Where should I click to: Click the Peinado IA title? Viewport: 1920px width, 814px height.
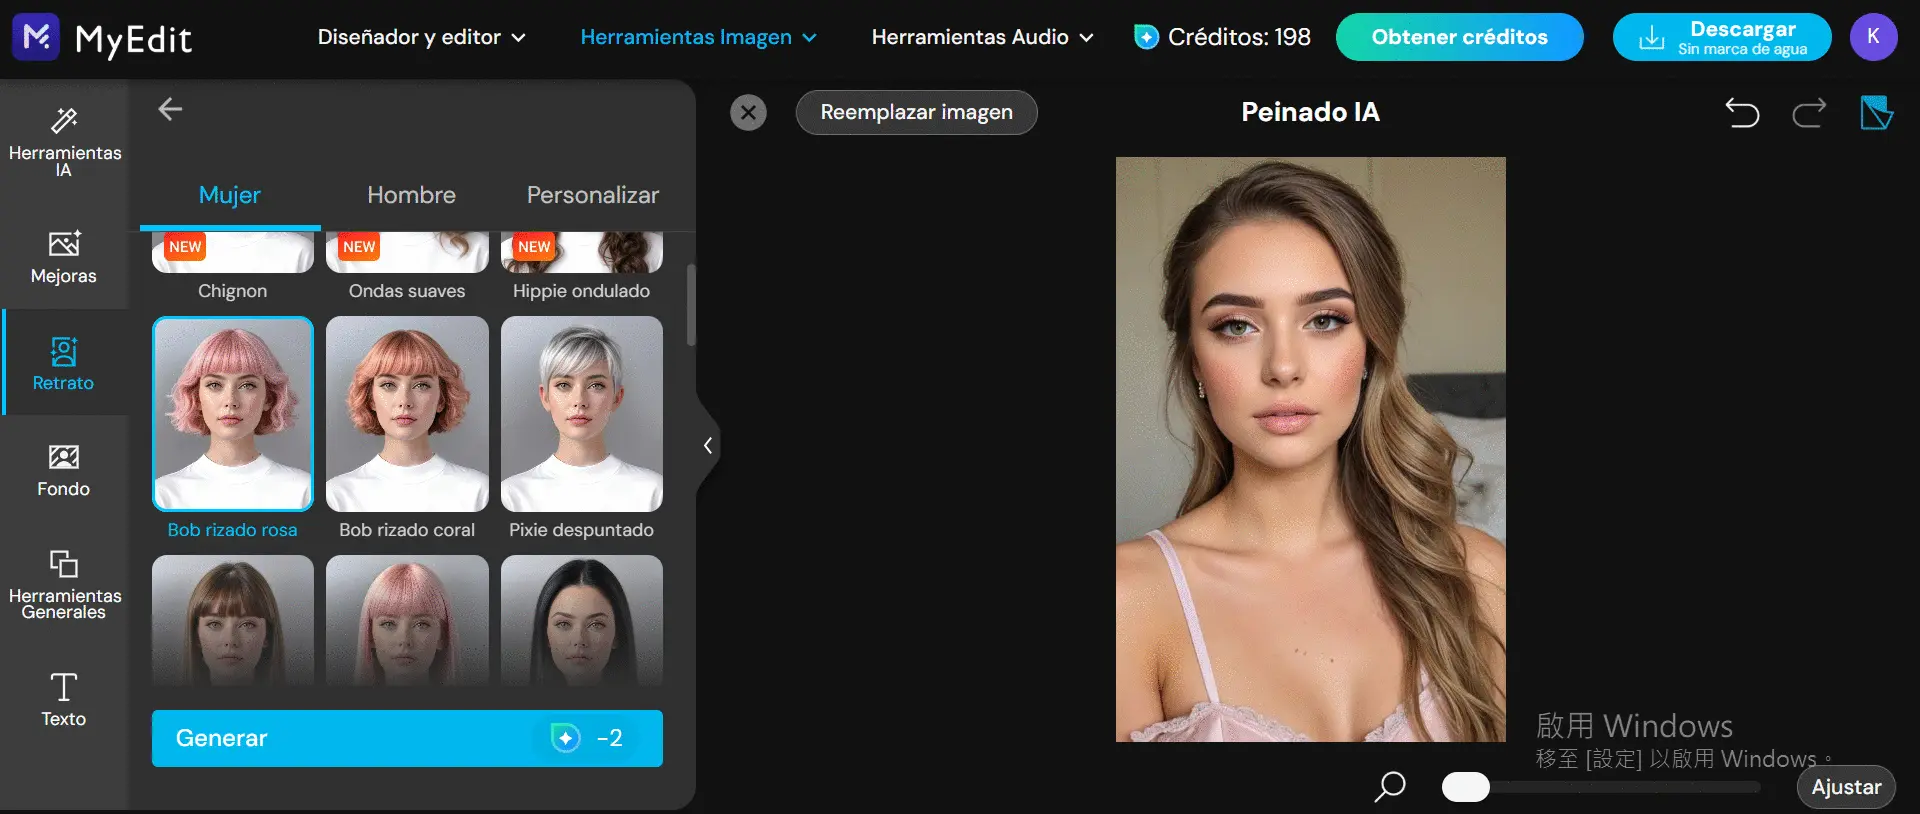[1310, 112]
